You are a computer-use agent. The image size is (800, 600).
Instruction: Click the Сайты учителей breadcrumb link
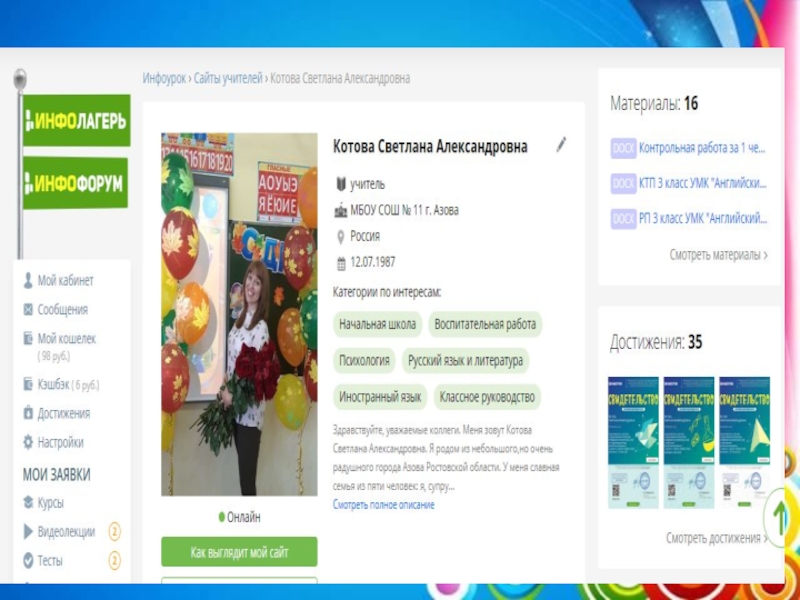tap(228, 79)
